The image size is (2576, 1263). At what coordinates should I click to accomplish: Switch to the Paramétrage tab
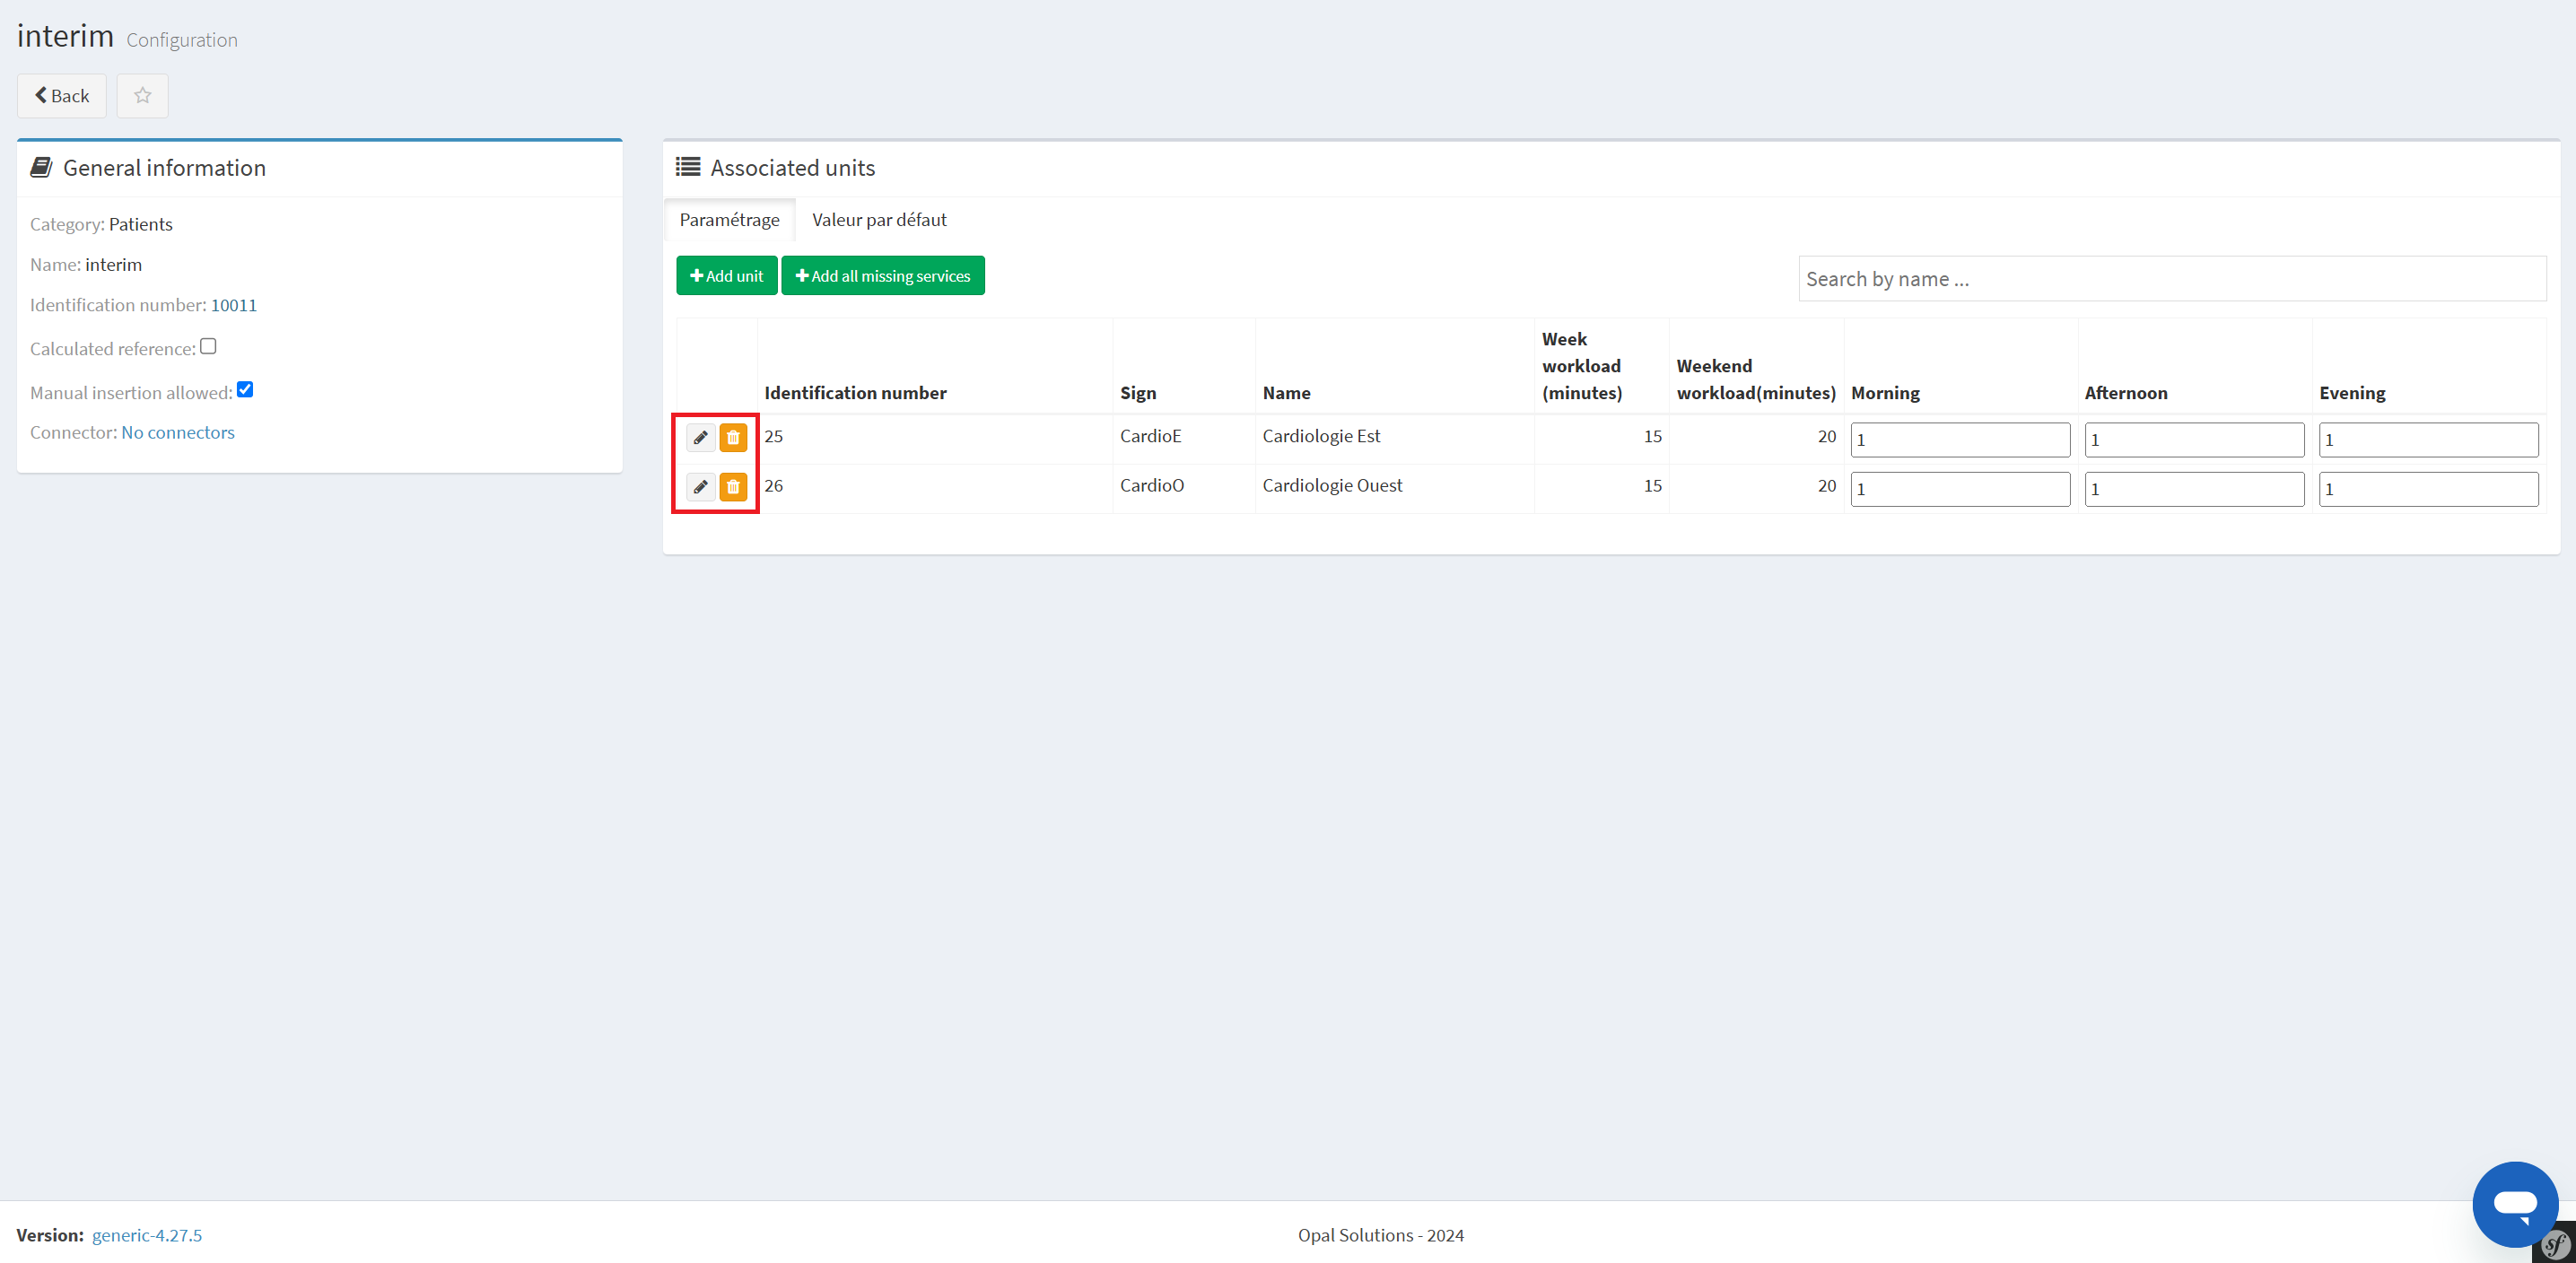point(729,220)
